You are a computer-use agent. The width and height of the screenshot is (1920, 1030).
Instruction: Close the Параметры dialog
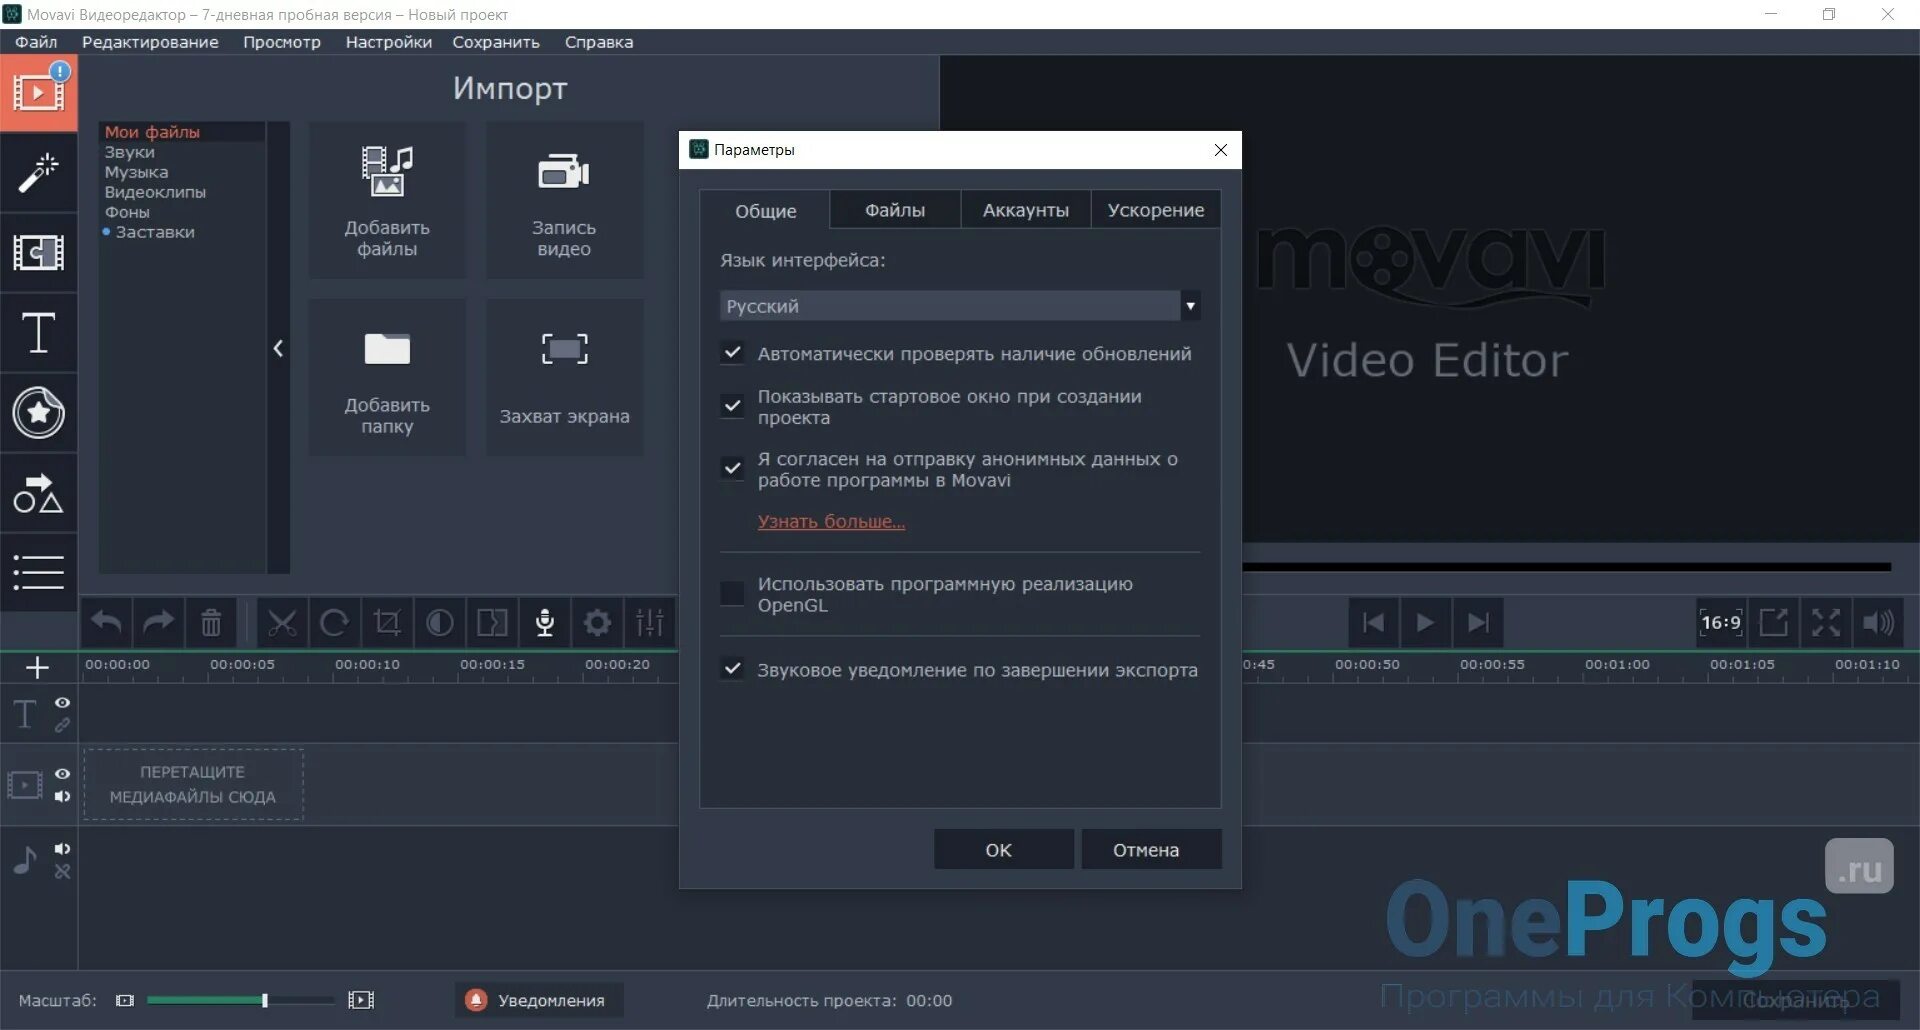[1221, 150]
